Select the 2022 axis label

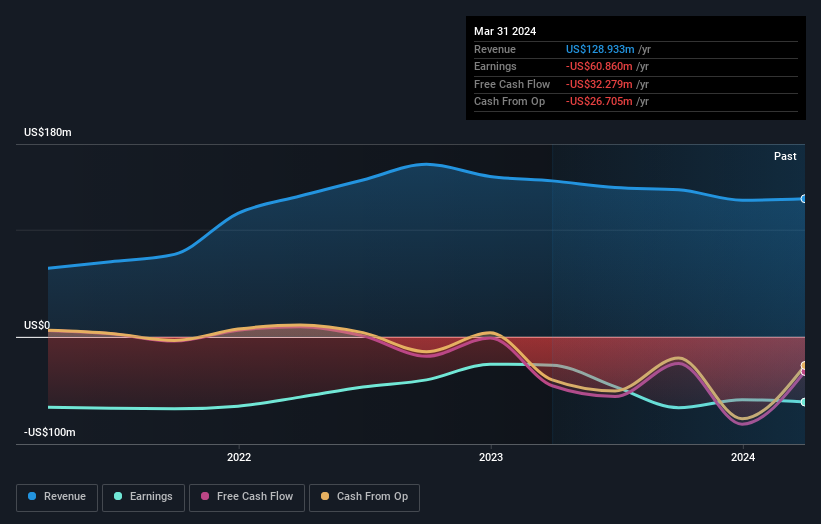pyautogui.click(x=239, y=457)
